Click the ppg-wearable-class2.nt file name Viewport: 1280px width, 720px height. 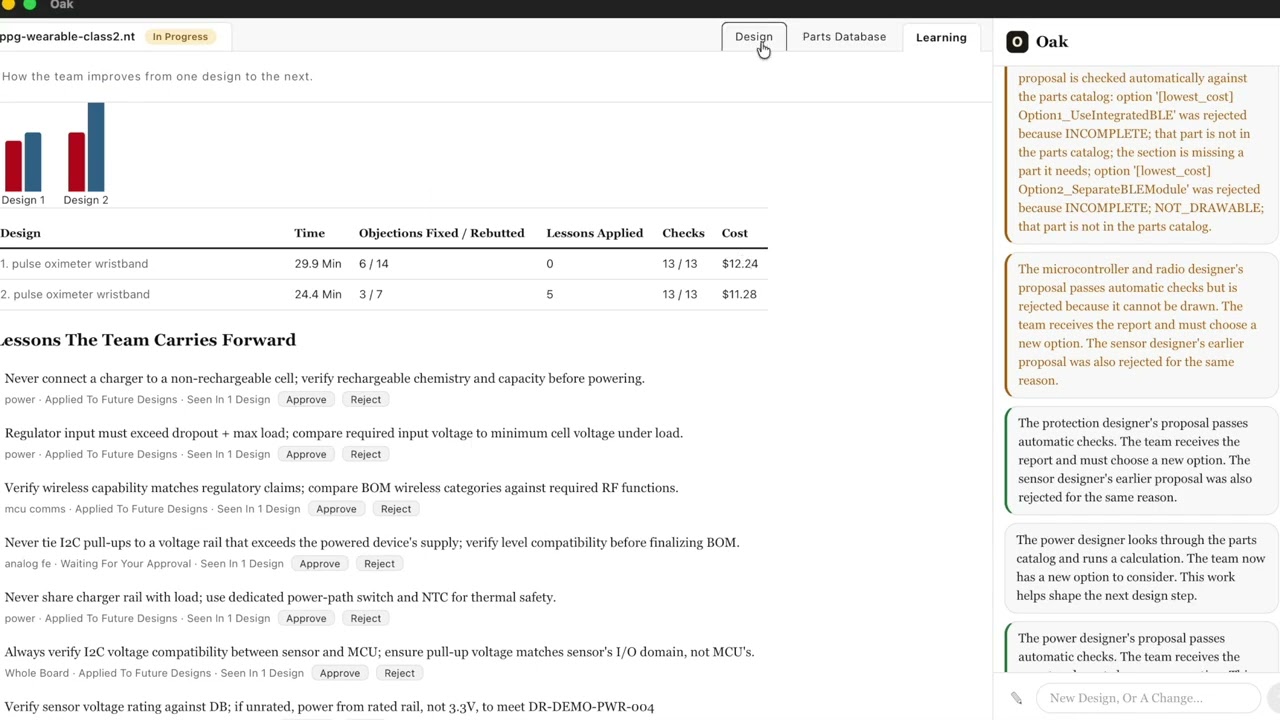(x=67, y=37)
